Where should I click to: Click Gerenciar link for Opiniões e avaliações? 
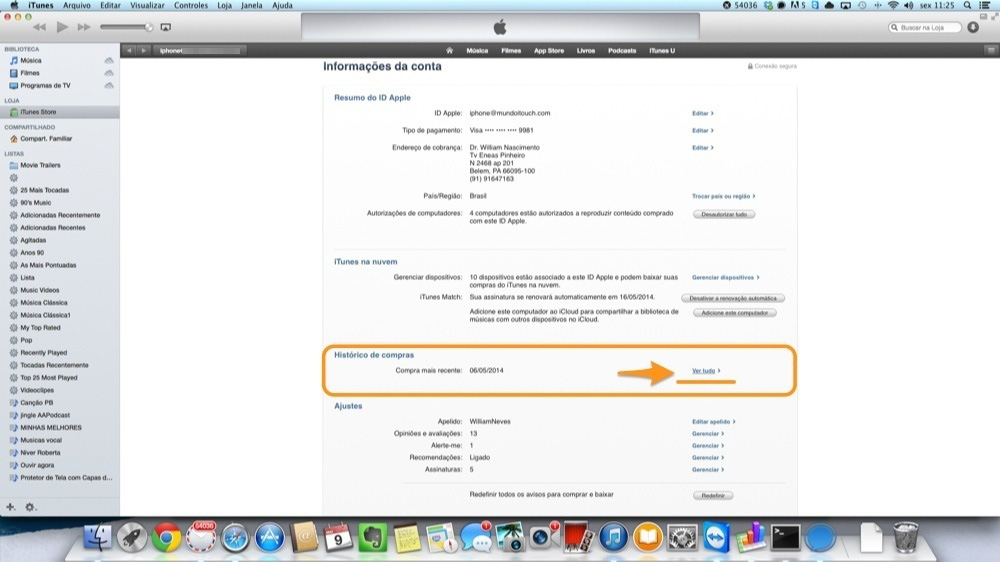tap(707, 434)
